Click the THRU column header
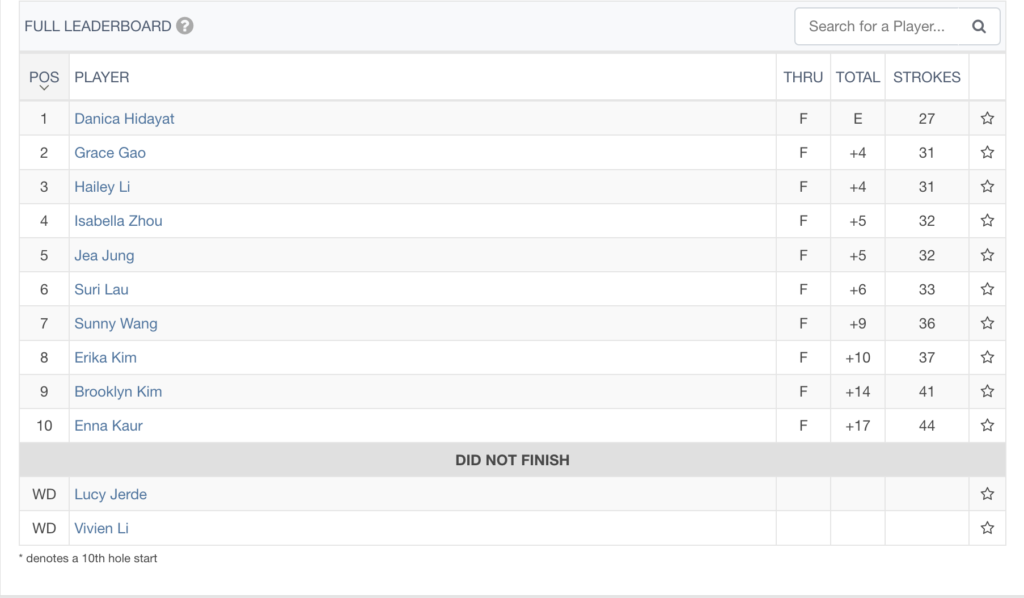Screen dimensions: 1024x598 [803, 77]
